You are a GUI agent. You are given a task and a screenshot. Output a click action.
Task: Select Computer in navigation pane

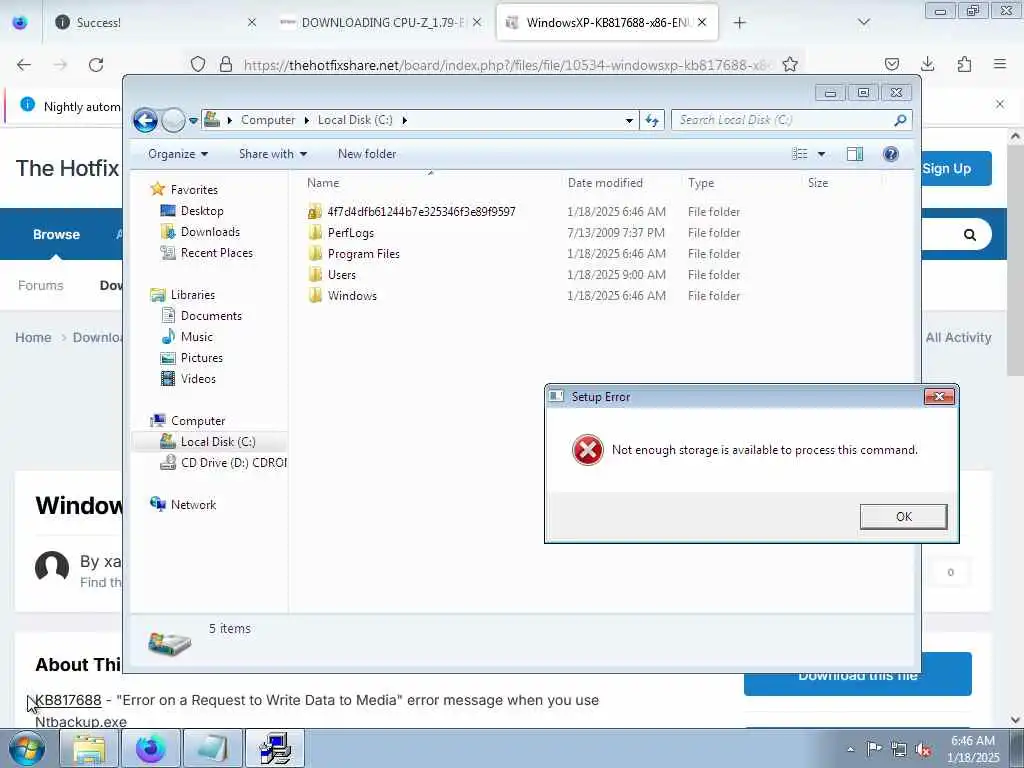click(x=198, y=421)
